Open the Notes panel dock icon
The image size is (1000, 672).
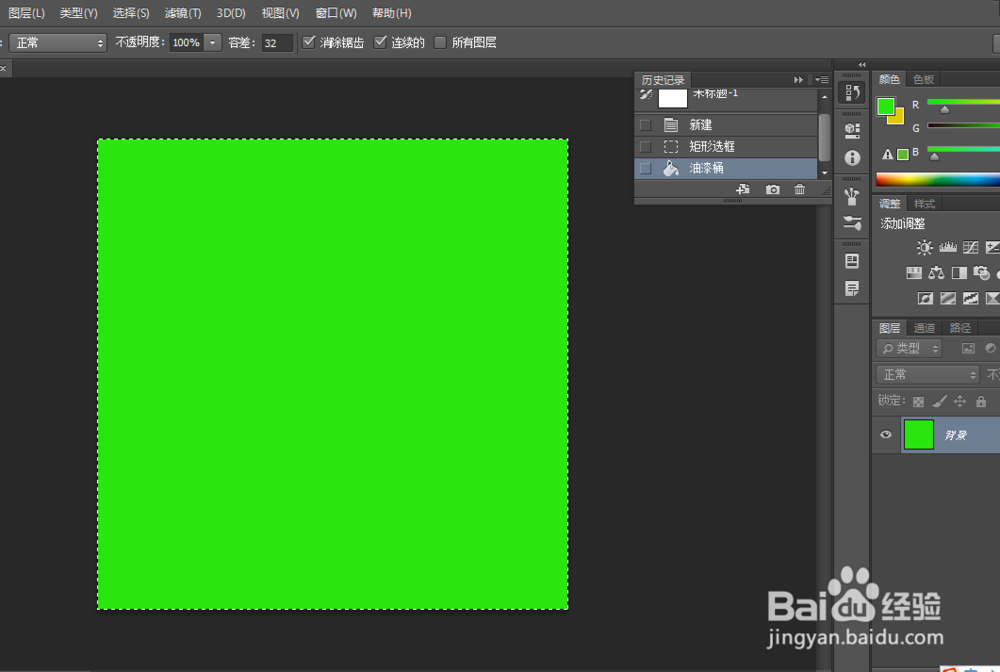coord(852,288)
